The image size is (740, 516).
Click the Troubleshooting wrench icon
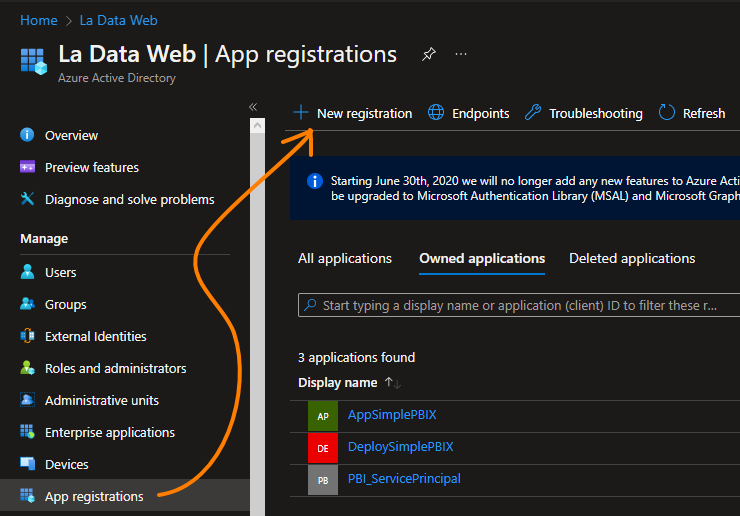533,113
